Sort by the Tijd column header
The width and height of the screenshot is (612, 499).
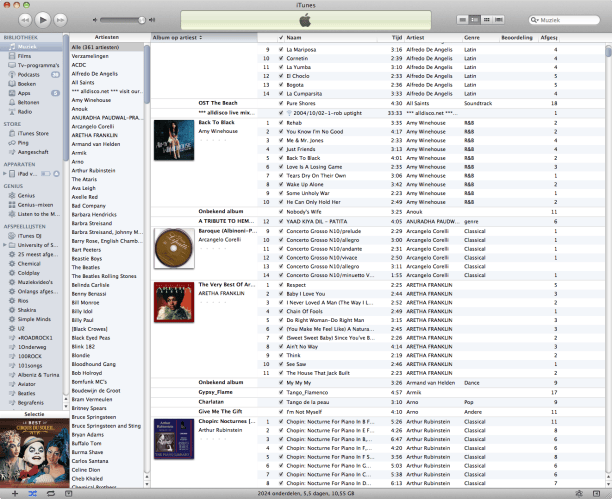coord(390,37)
